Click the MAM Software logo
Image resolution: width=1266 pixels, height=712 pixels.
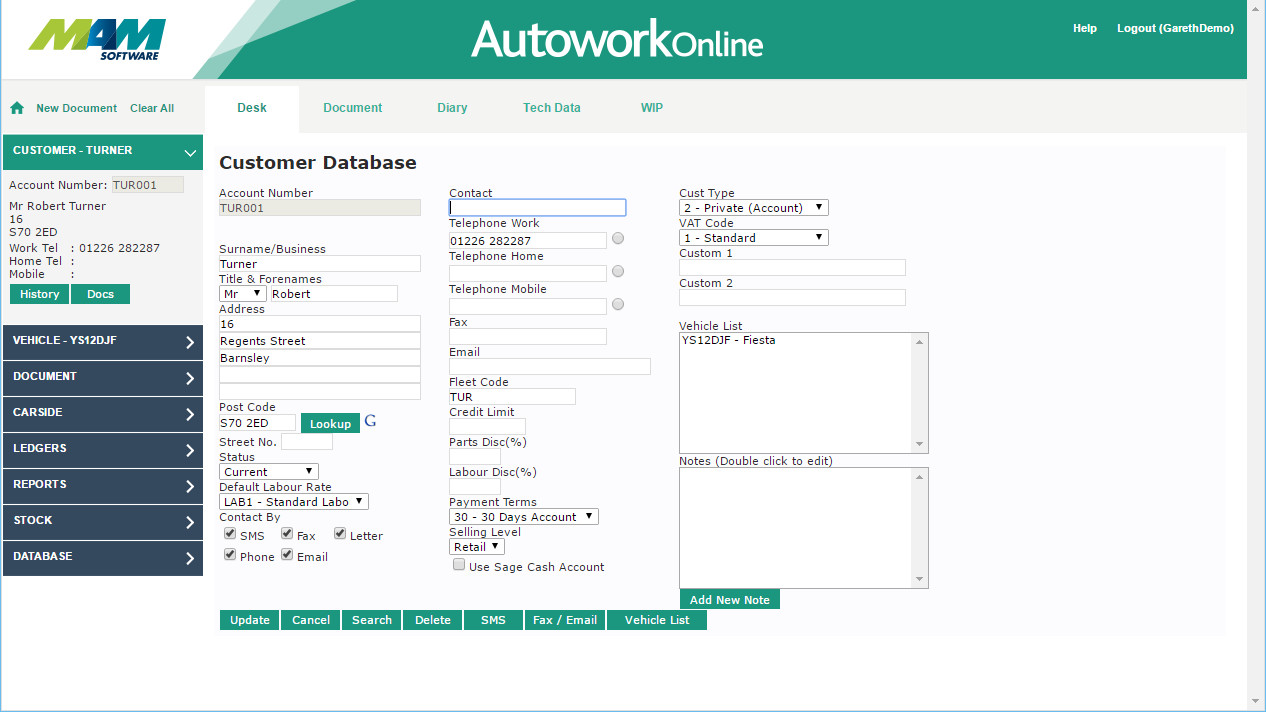[x=97, y=39]
